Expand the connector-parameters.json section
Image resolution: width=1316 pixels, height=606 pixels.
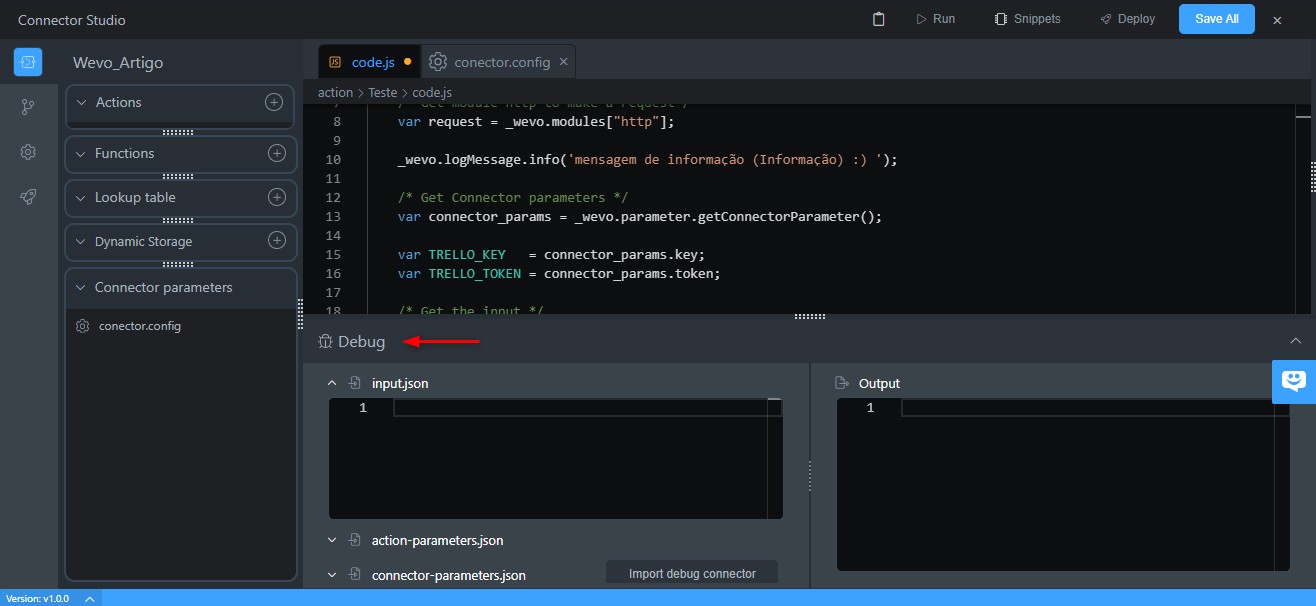(x=332, y=575)
